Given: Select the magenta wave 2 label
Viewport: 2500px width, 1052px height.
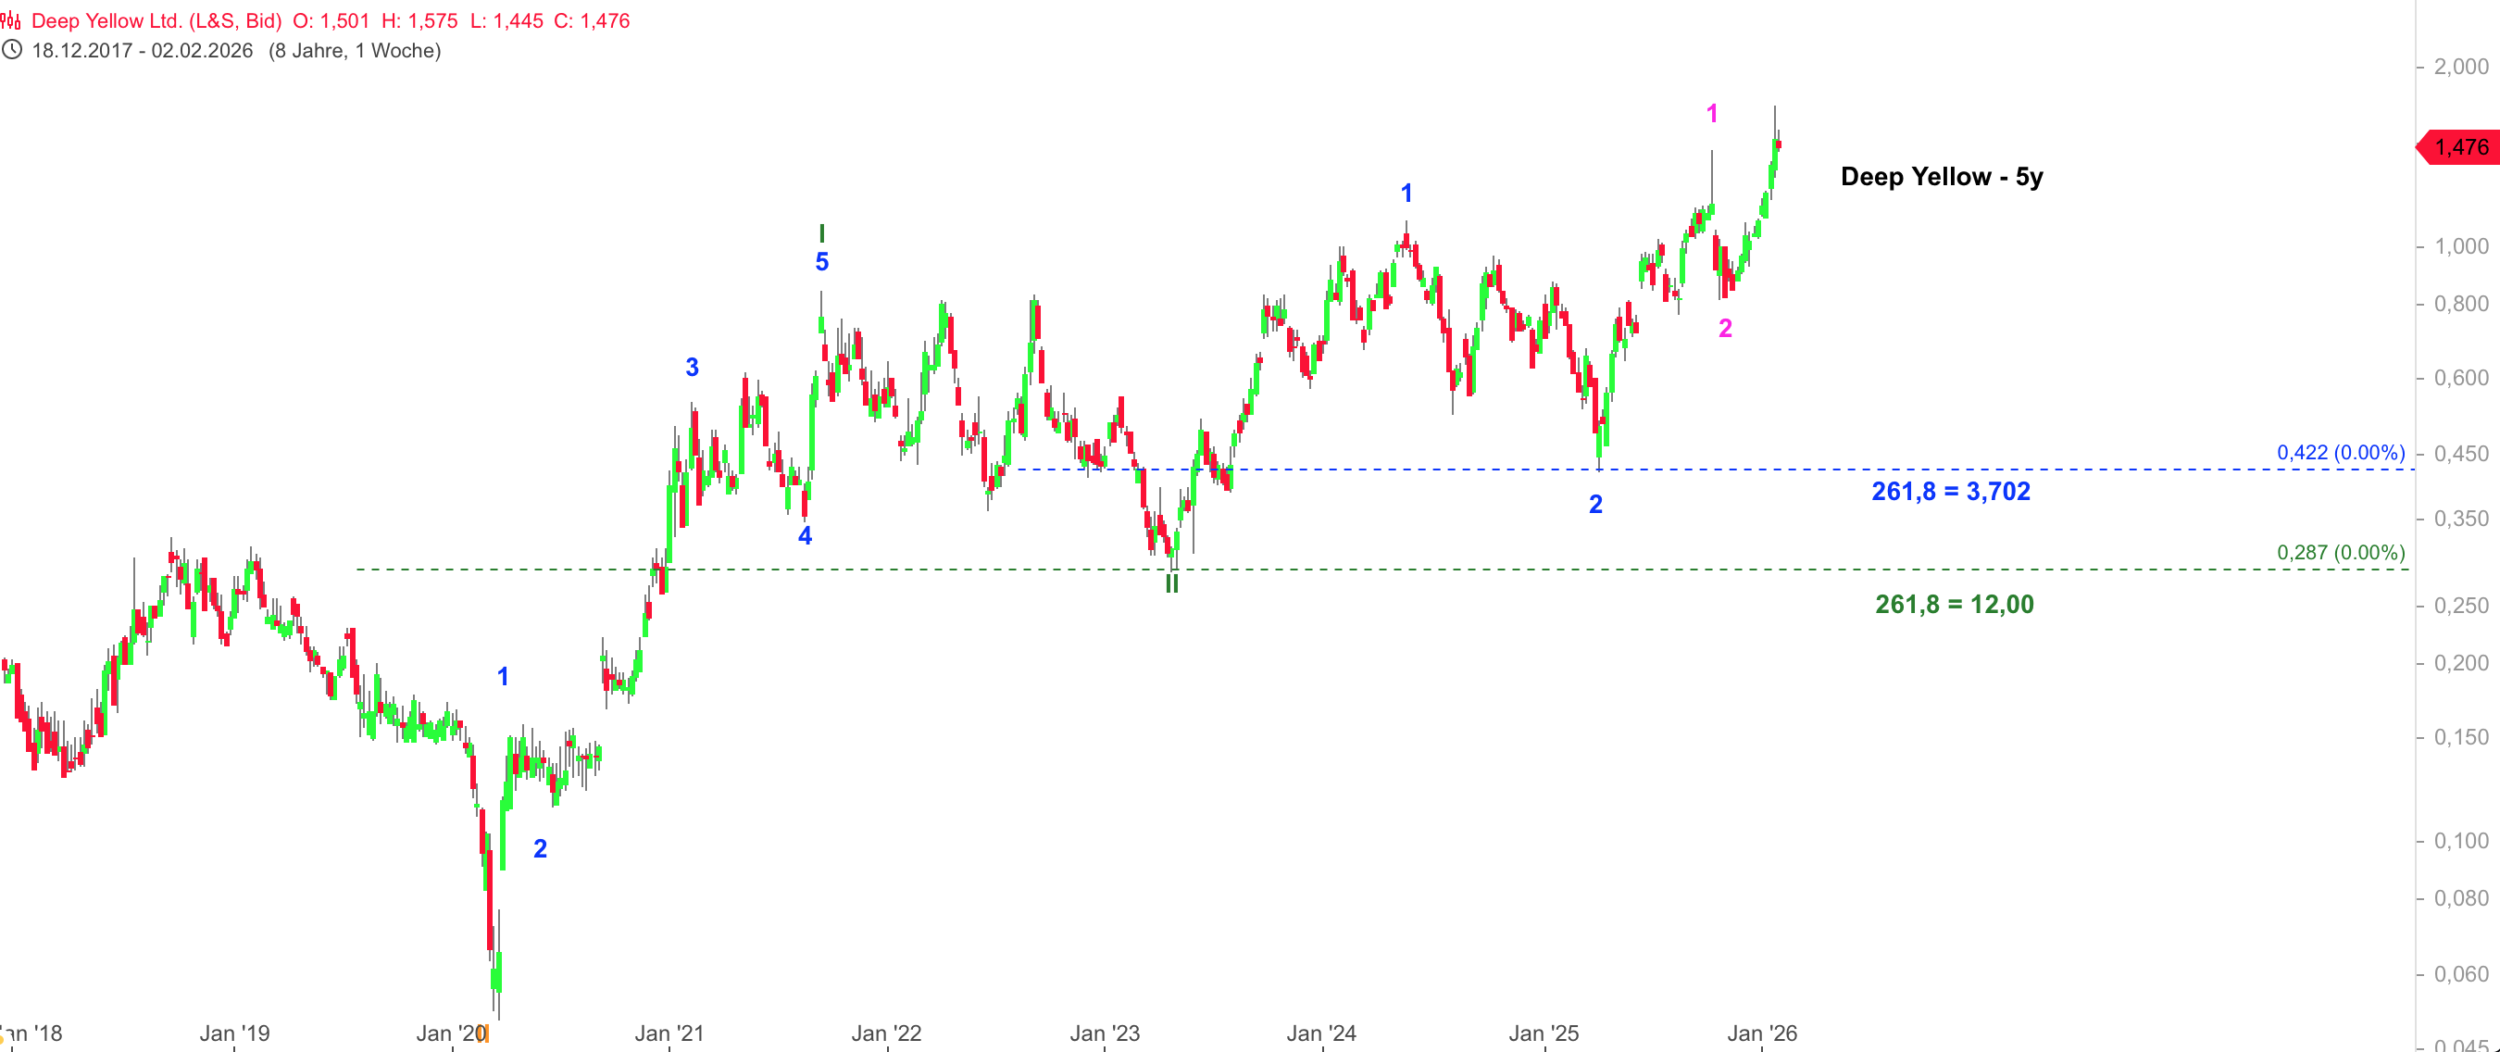Looking at the screenshot, I should pos(1725,329).
